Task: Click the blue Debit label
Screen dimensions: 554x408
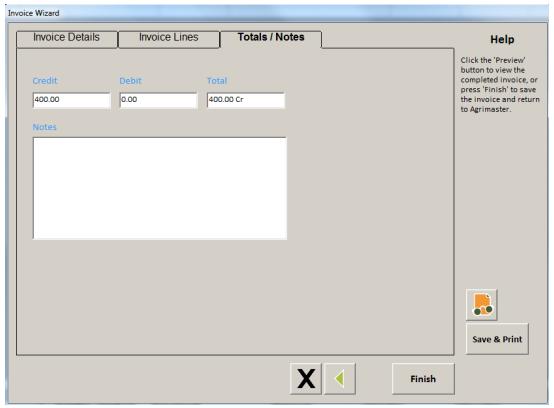Action: coord(130,81)
